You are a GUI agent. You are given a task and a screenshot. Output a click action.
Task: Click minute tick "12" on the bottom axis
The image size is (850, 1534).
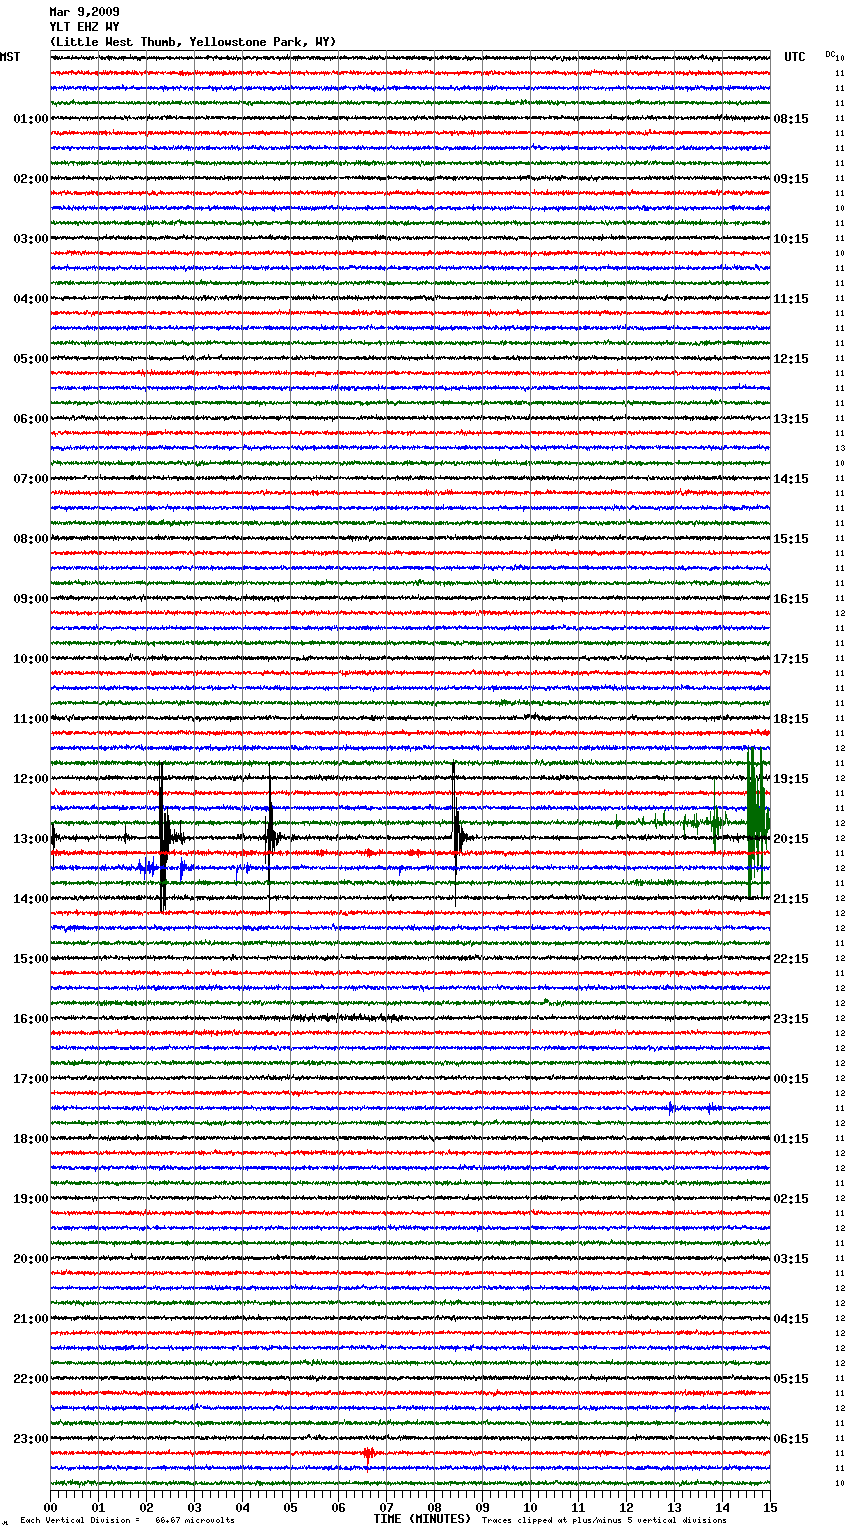tap(626, 1507)
